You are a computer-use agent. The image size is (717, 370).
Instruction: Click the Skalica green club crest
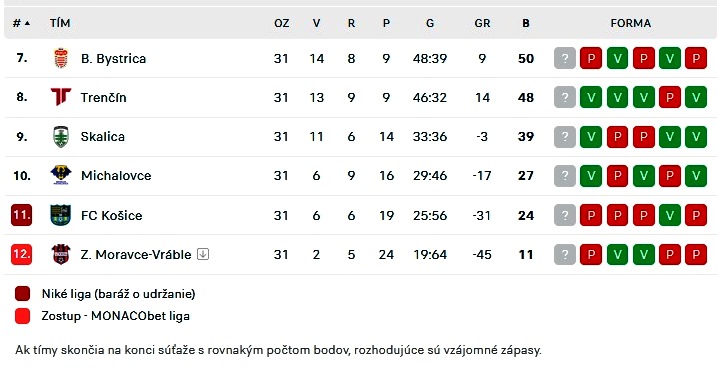click(x=61, y=136)
